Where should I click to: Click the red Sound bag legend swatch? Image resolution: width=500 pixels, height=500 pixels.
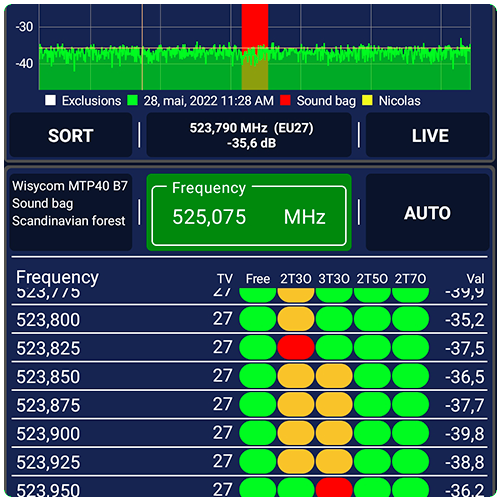(285, 100)
